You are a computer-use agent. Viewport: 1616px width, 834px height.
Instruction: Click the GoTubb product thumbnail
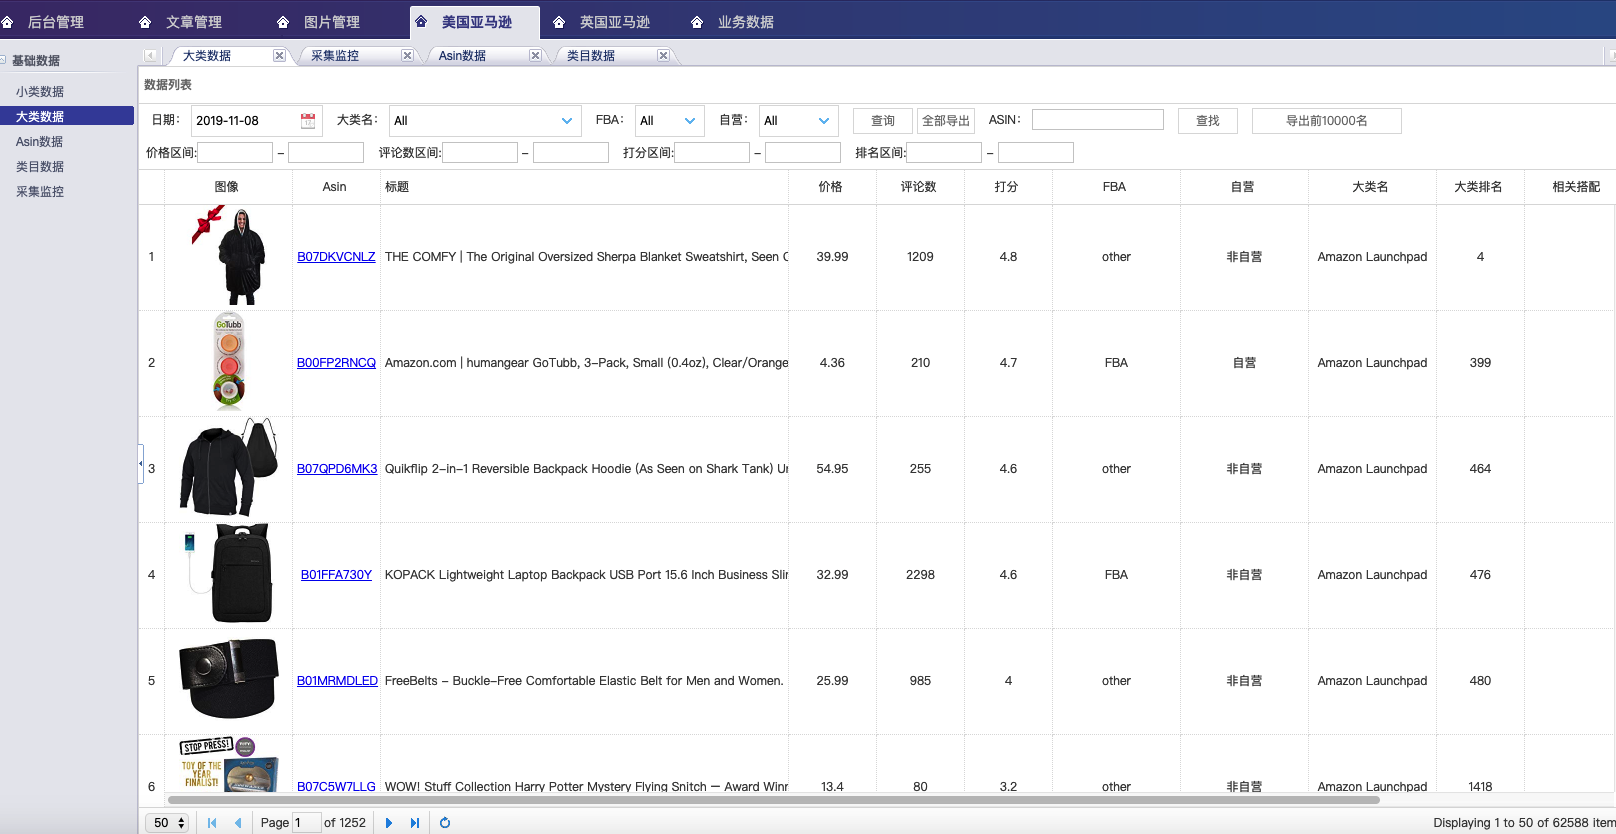(x=229, y=362)
